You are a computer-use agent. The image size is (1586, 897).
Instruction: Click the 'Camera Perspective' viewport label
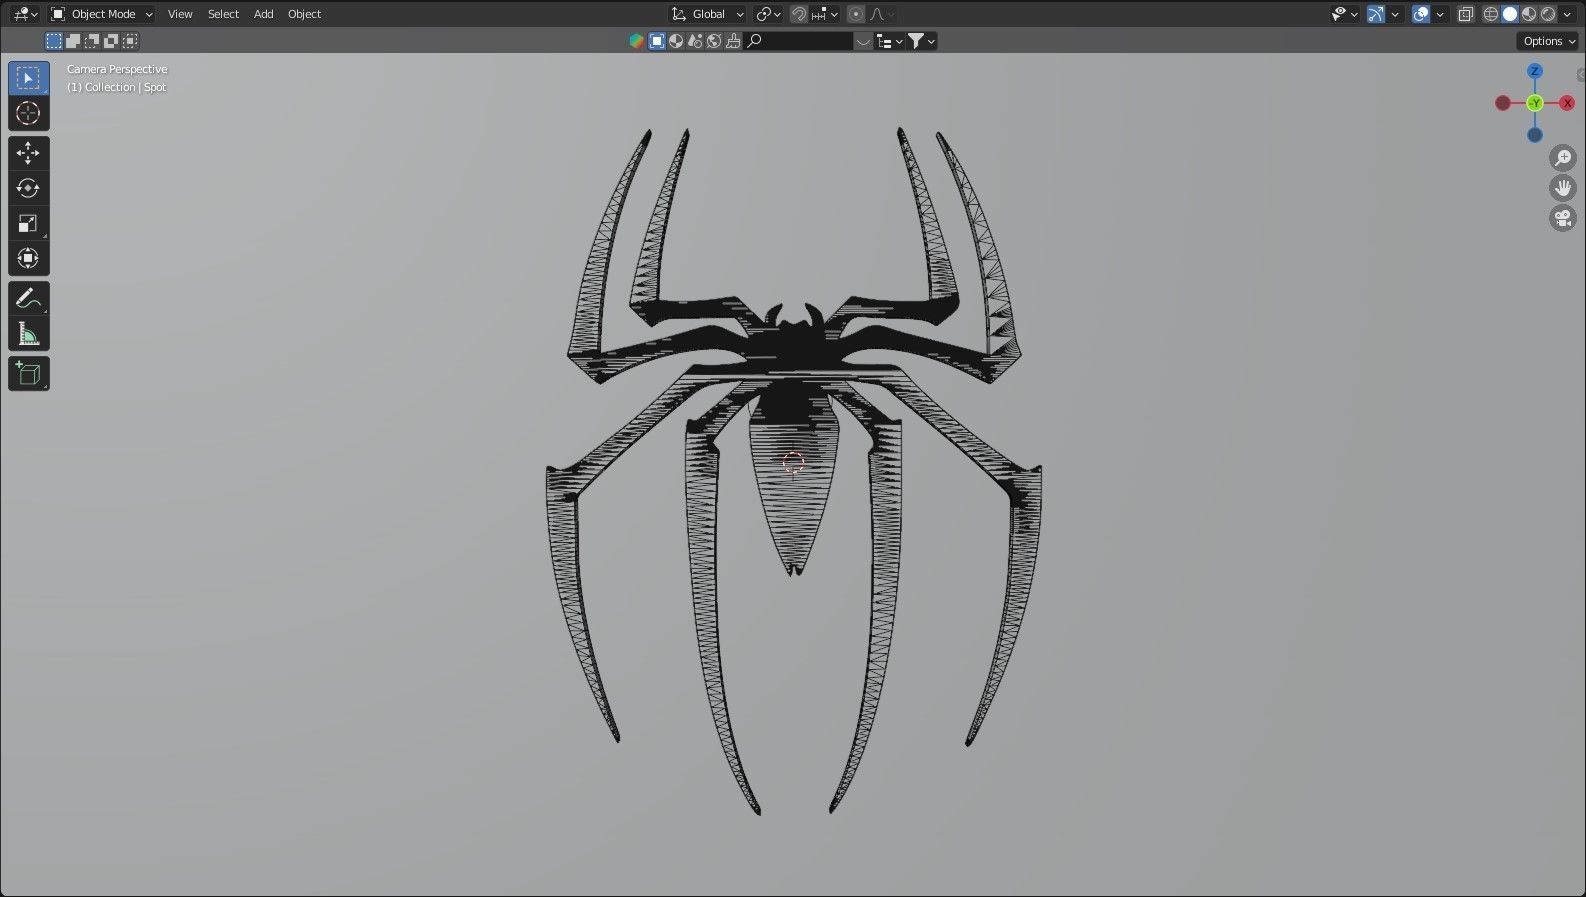pos(117,69)
